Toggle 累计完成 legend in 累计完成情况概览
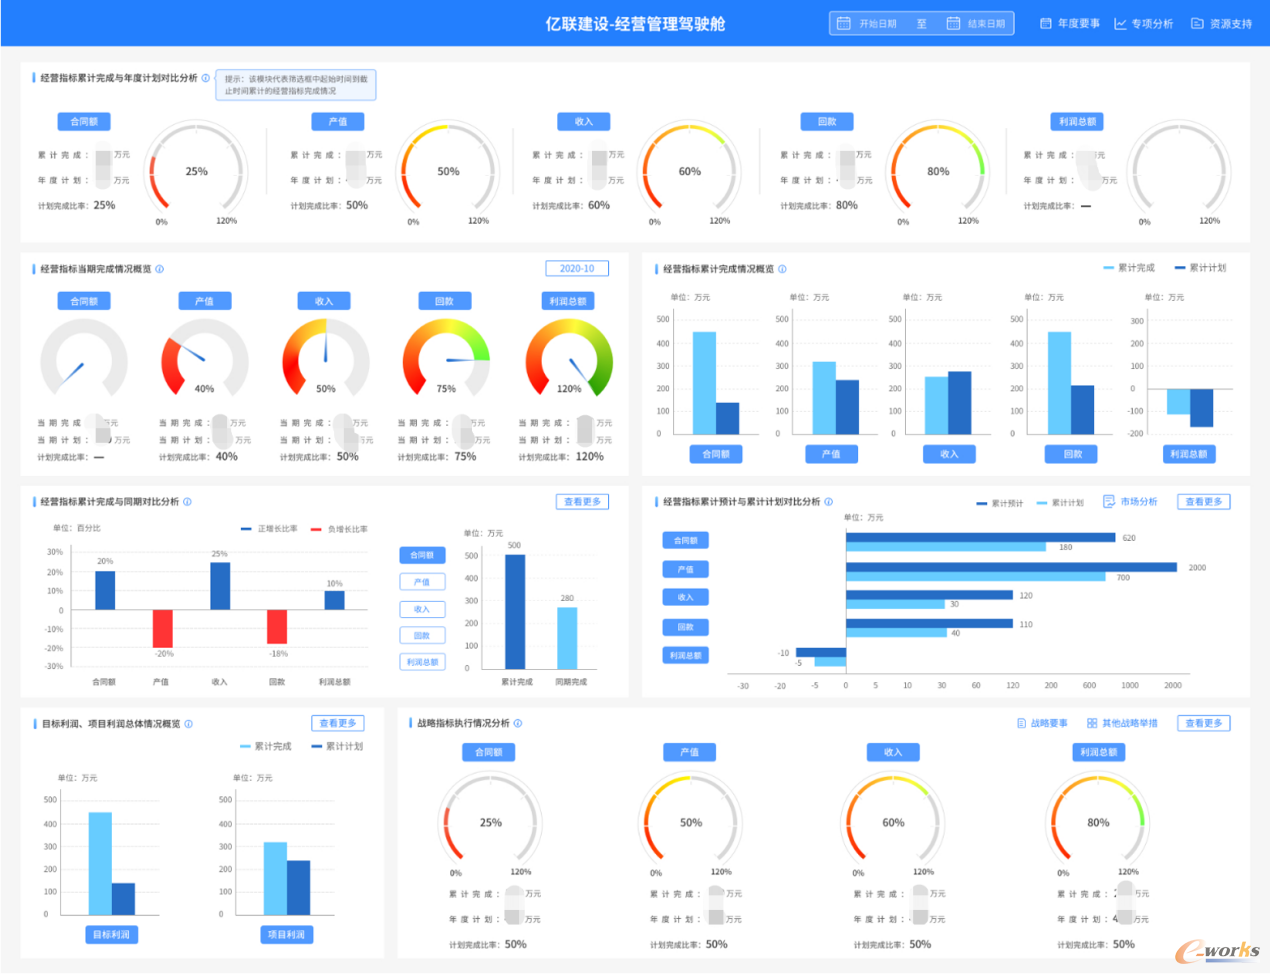Image resolution: width=1270 pixels, height=974 pixels. click(1129, 268)
